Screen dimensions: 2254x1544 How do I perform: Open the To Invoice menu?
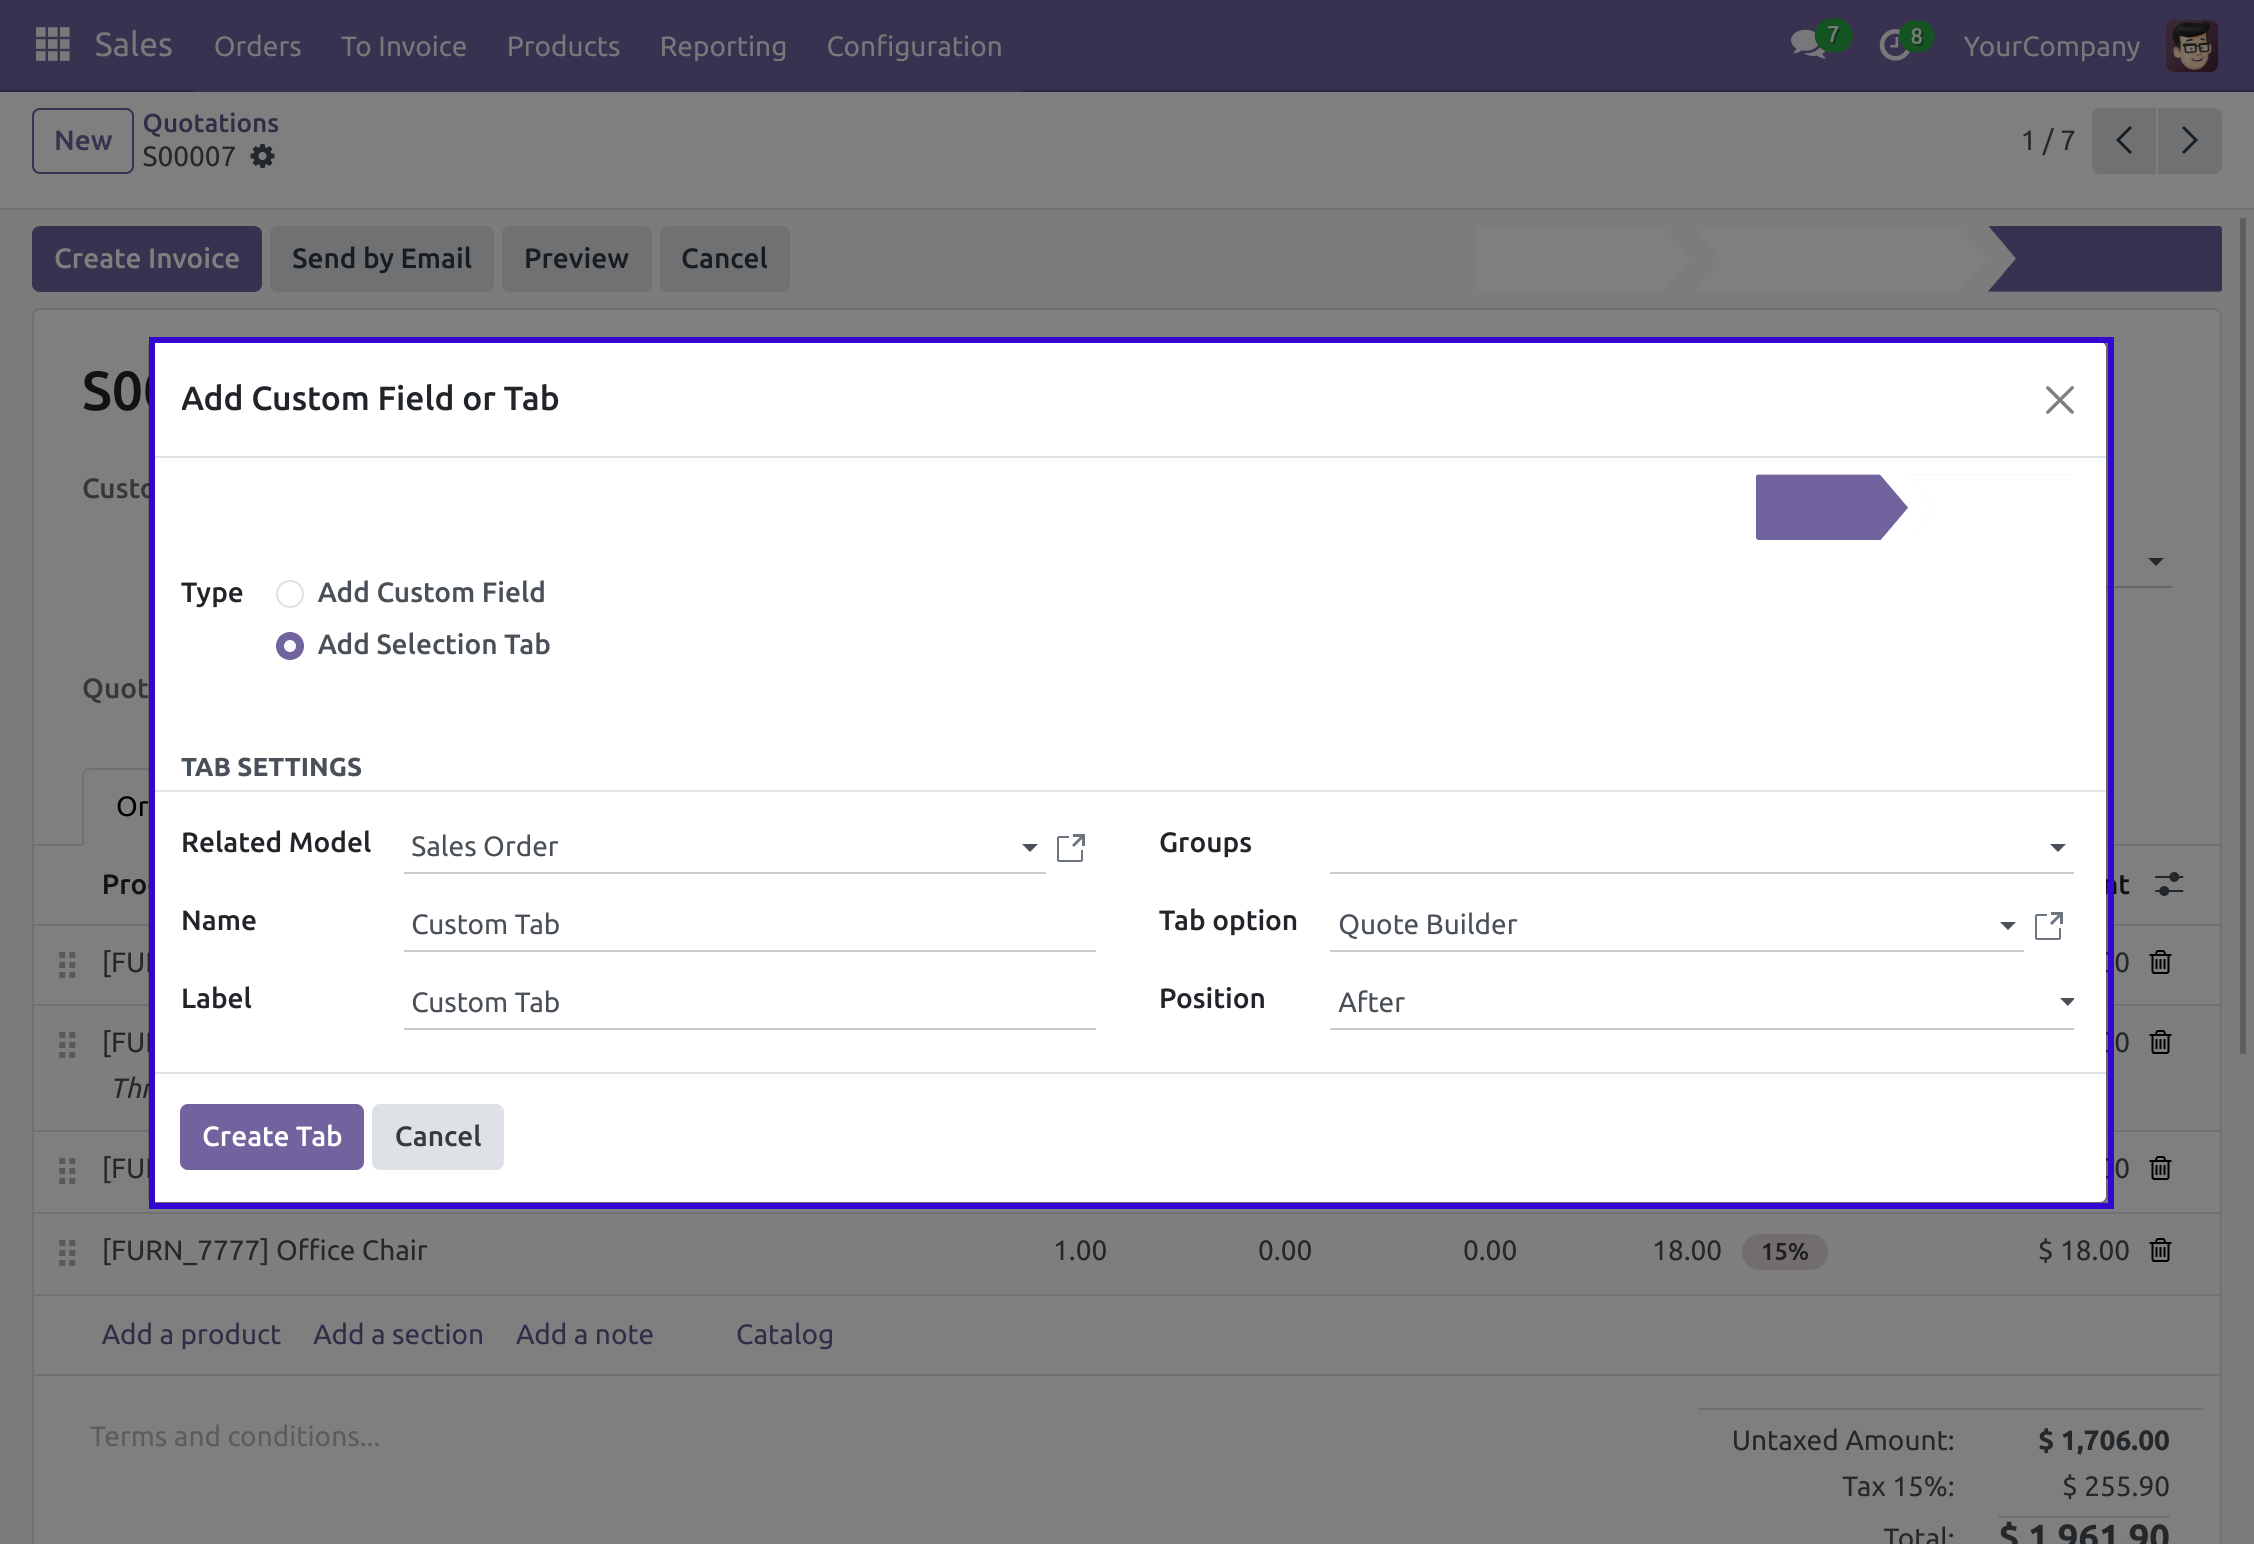pyautogui.click(x=404, y=46)
